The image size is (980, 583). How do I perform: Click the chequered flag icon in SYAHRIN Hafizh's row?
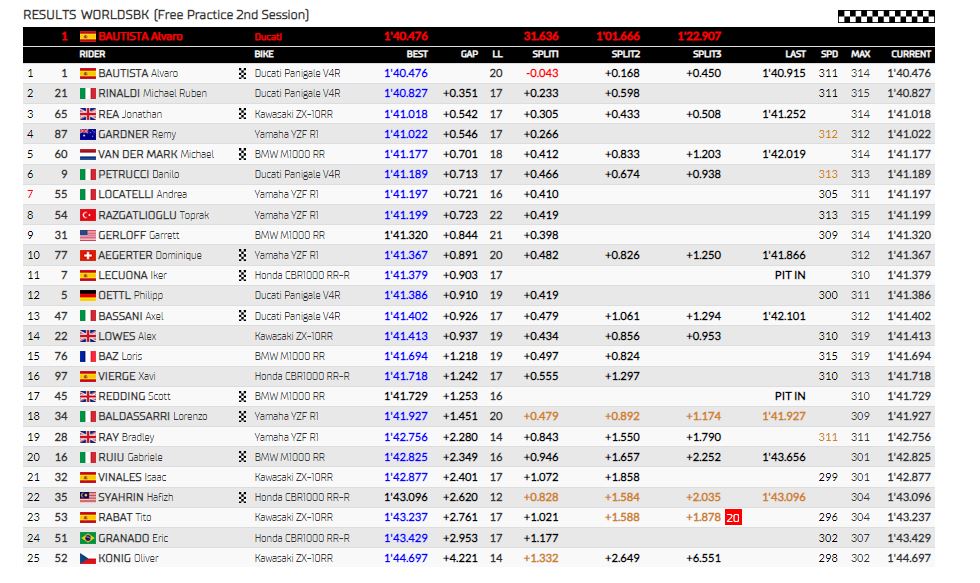coord(242,497)
